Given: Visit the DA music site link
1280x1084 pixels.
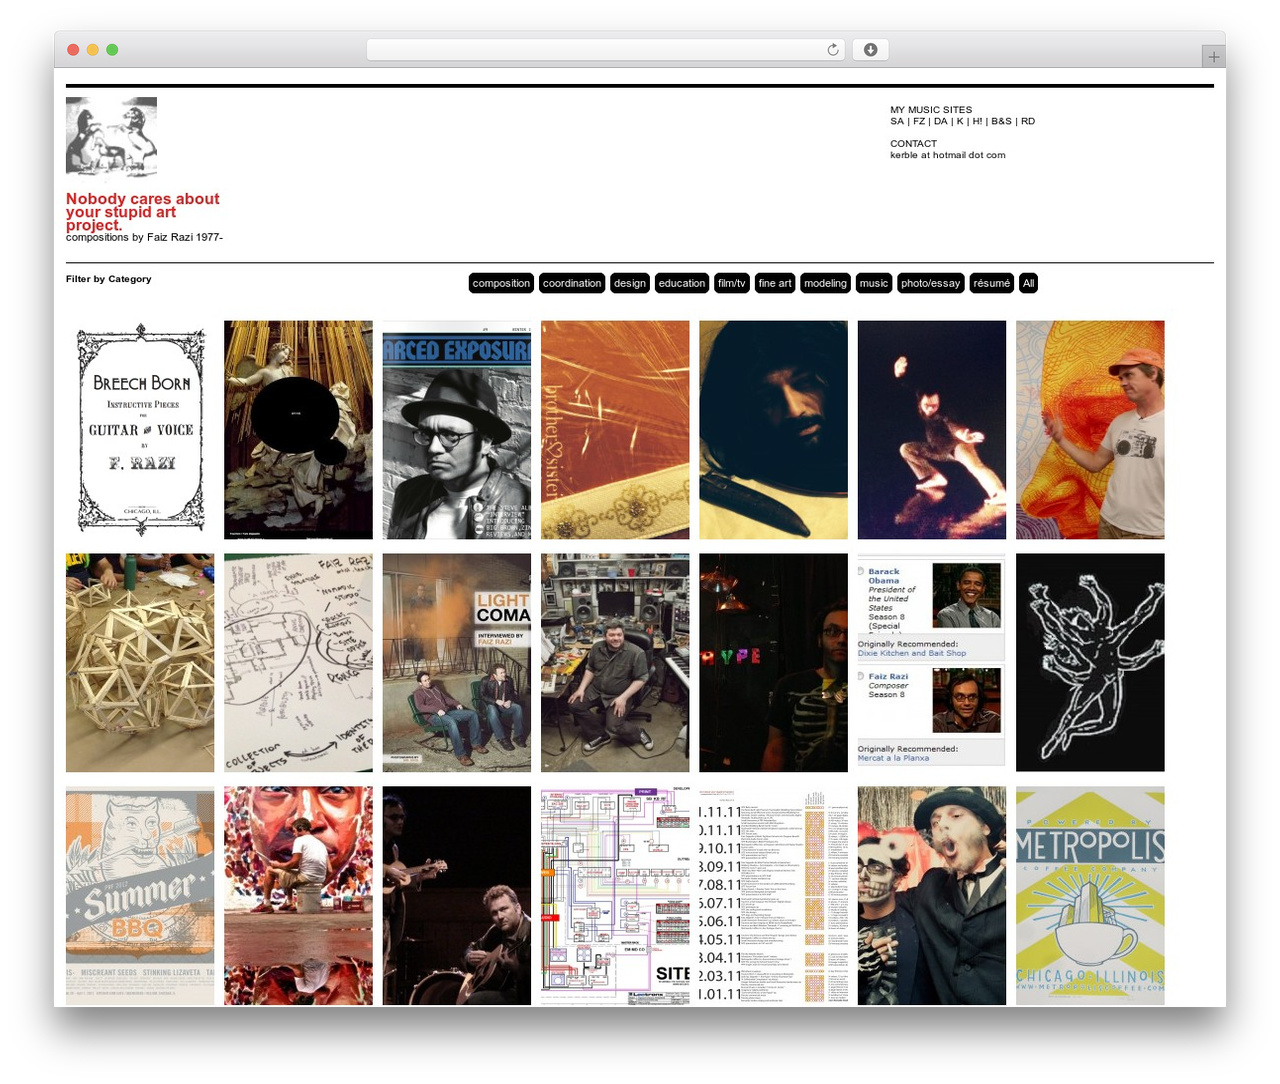Looking at the screenshot, I should [x=941, y=121].
